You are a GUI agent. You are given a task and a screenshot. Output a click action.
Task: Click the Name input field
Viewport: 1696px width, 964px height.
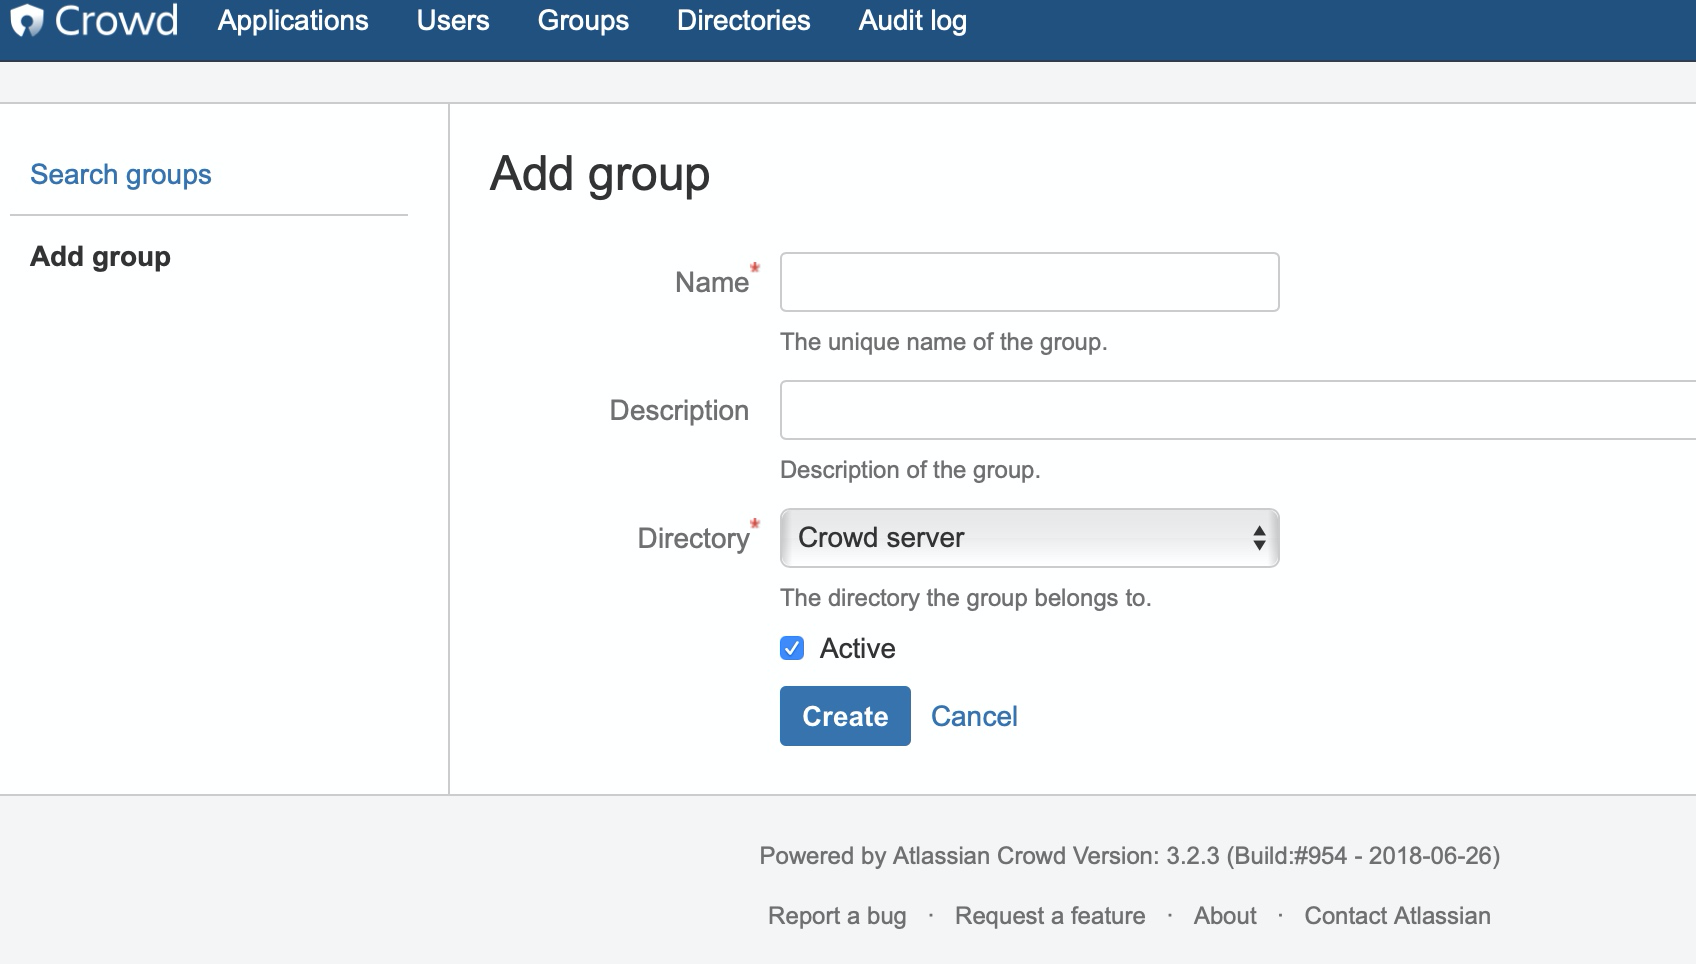click(1028, 282)
